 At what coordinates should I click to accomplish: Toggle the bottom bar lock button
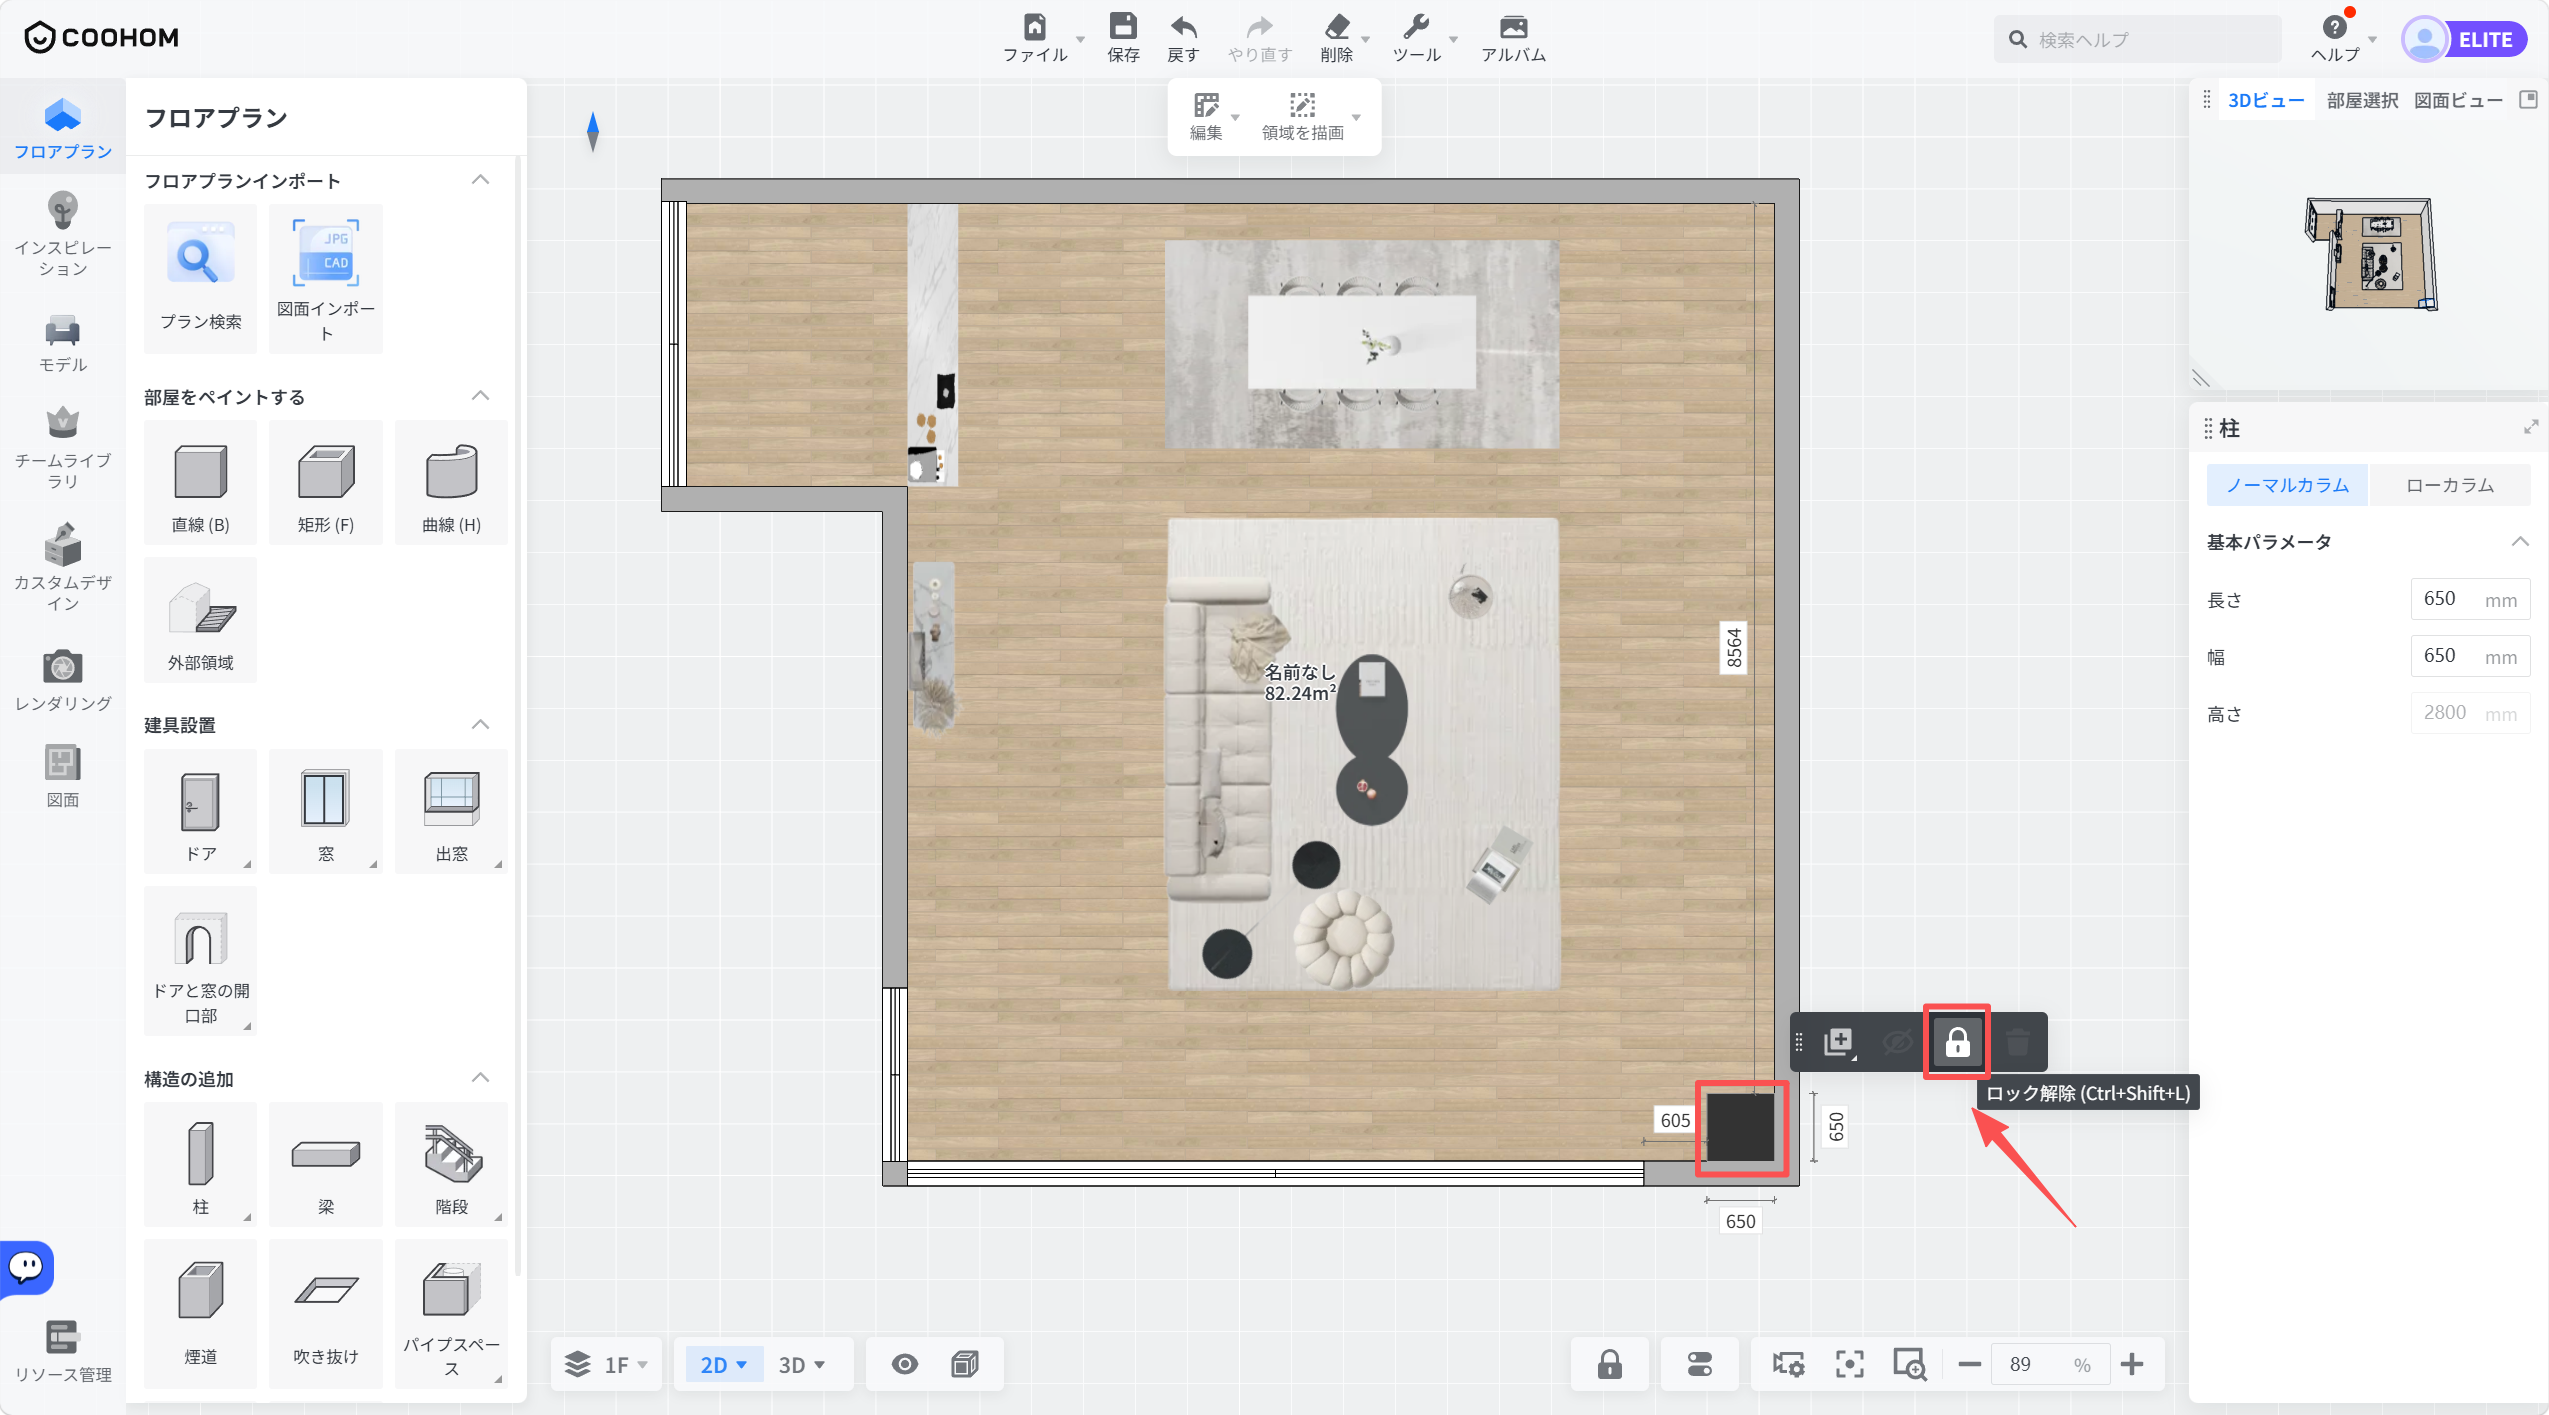point(1609,1364)
